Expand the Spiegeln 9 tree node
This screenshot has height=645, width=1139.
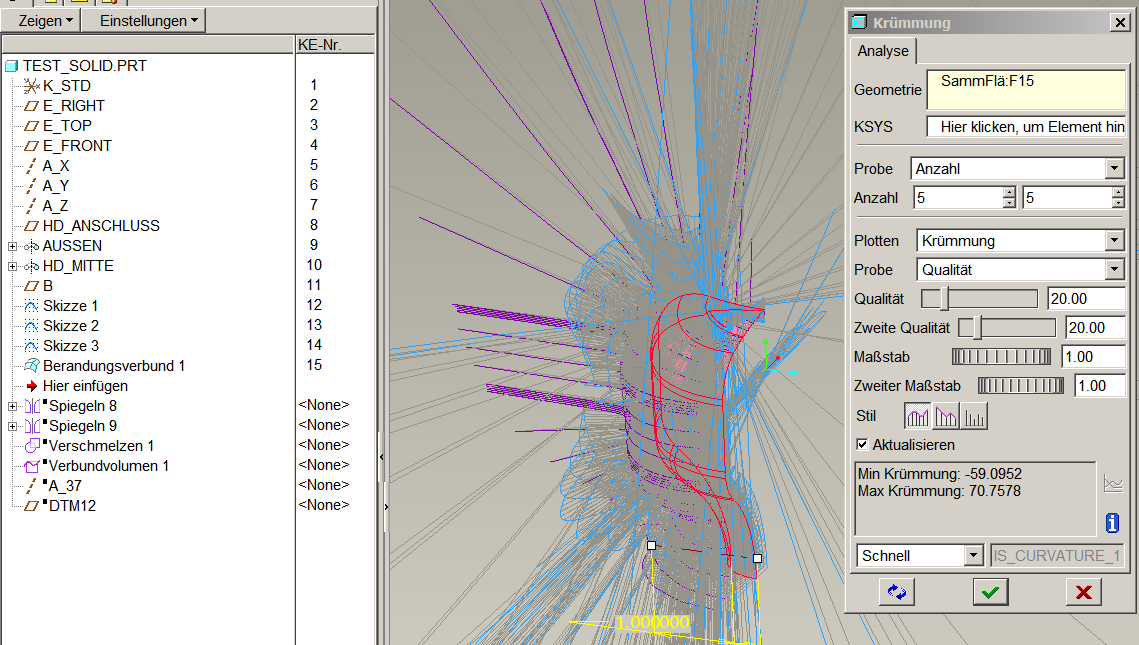(12, 426)
